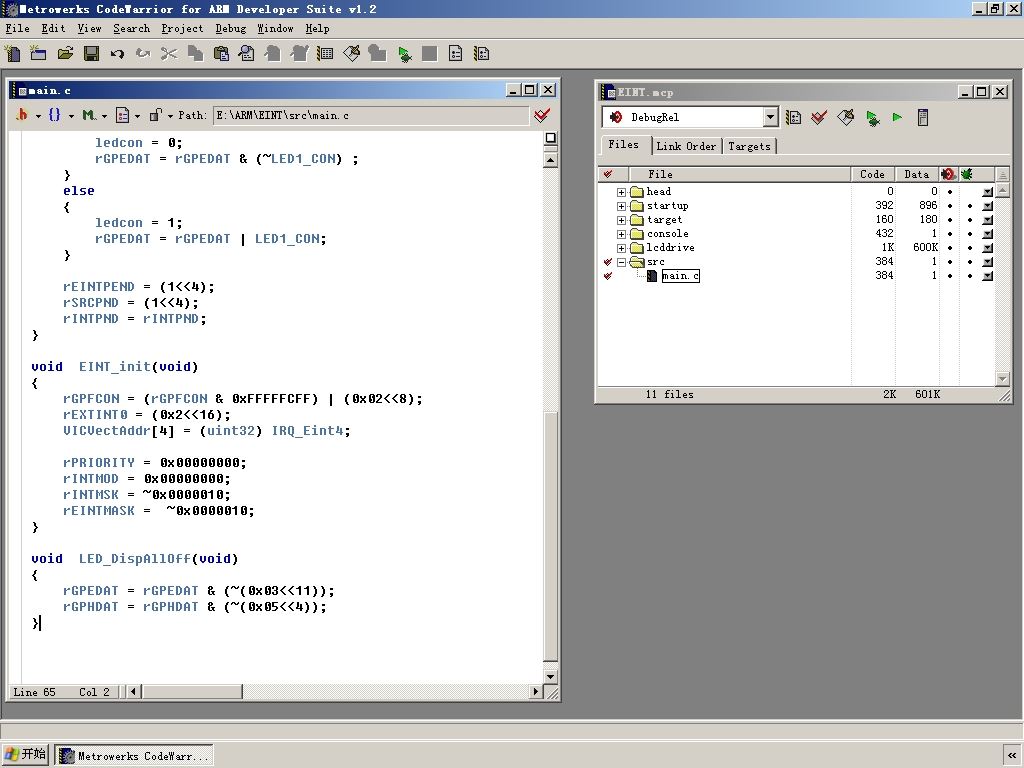1024x768 pixels.
Task: Toggle debug info dot for main.c
Action: pyautogui.click(x=970, y=276)
